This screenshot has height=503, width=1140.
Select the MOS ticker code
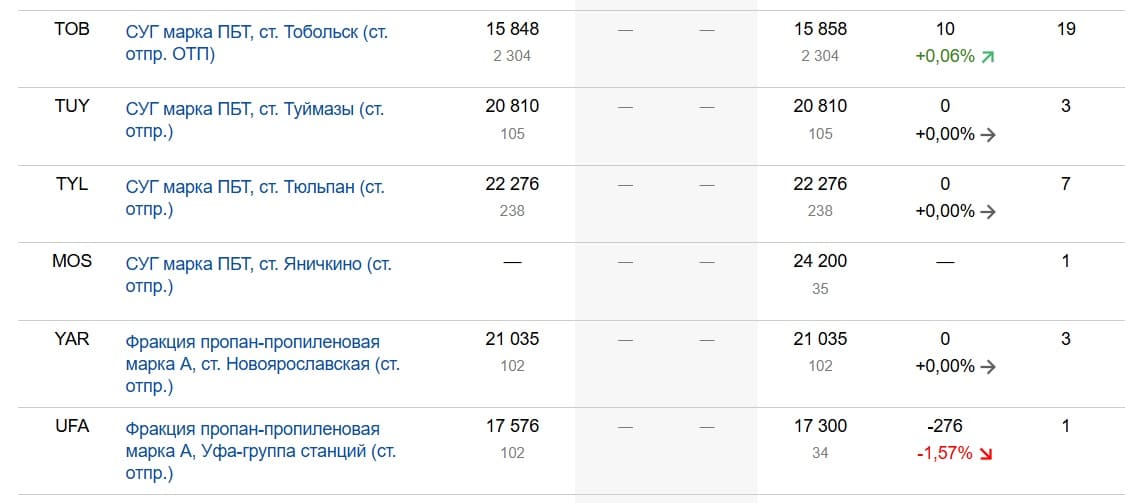[x=72, y=261]
